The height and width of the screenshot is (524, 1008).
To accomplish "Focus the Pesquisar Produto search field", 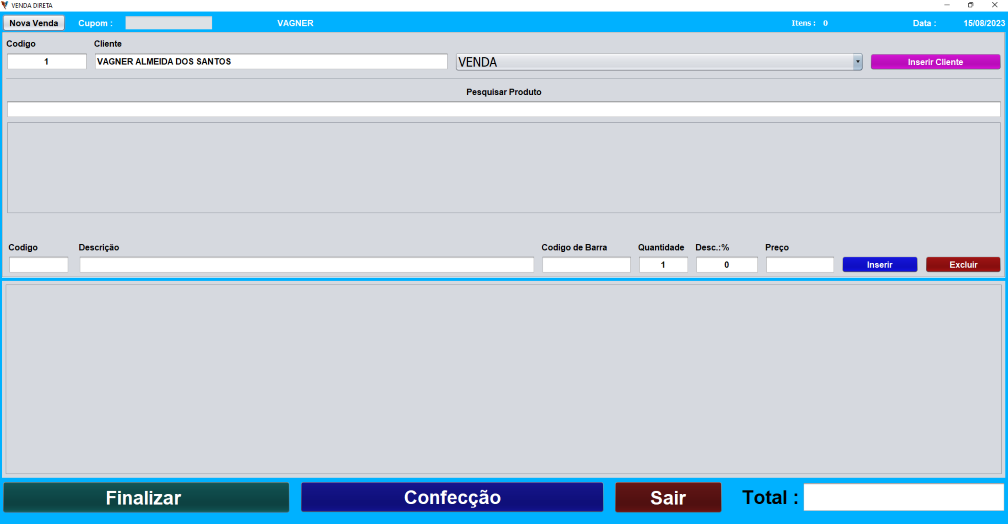I will tap(503, 109).
